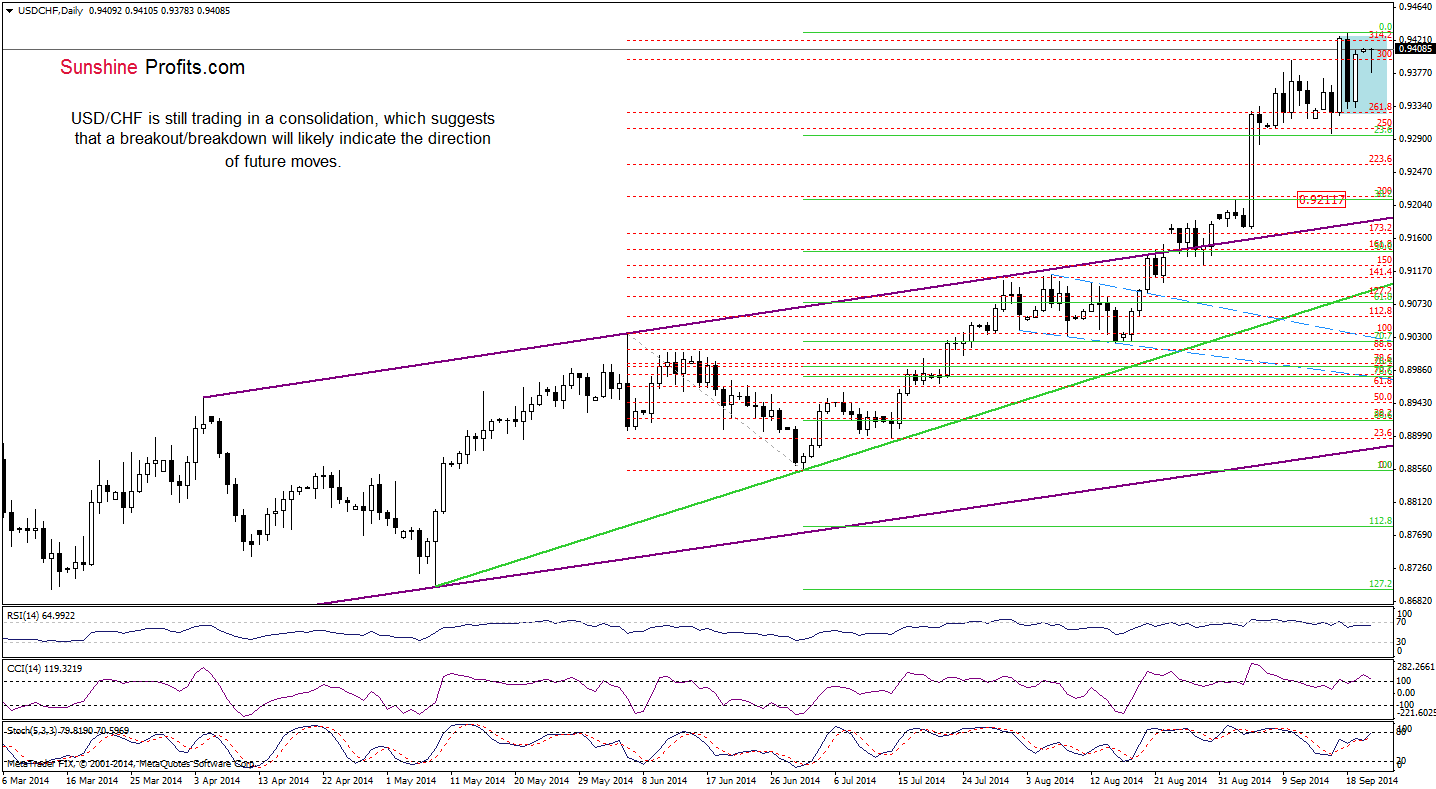Image resolution: width=1436 pixels, height=789 pixels.
Task: Select the 13 Apr 2014 date label
Action: coord(283,780)
